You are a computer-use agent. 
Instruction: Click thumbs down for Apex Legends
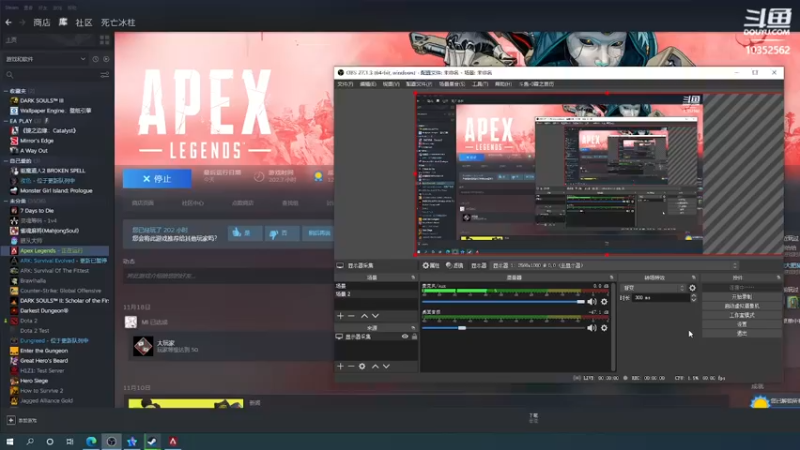282,233
